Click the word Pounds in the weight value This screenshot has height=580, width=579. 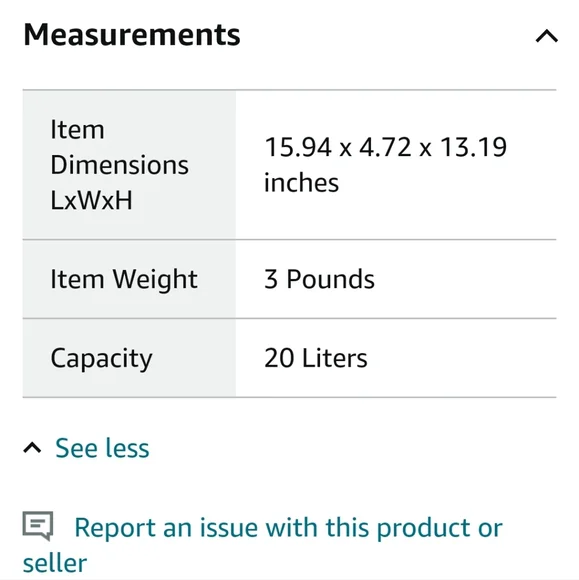(x=330, y=279)
